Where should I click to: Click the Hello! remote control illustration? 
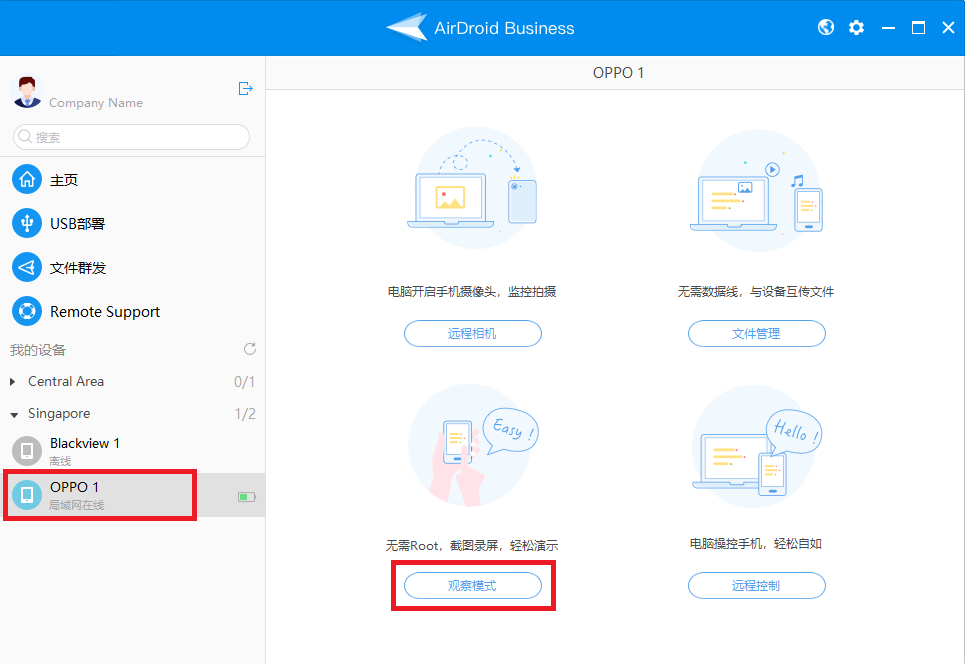point(756,447)
